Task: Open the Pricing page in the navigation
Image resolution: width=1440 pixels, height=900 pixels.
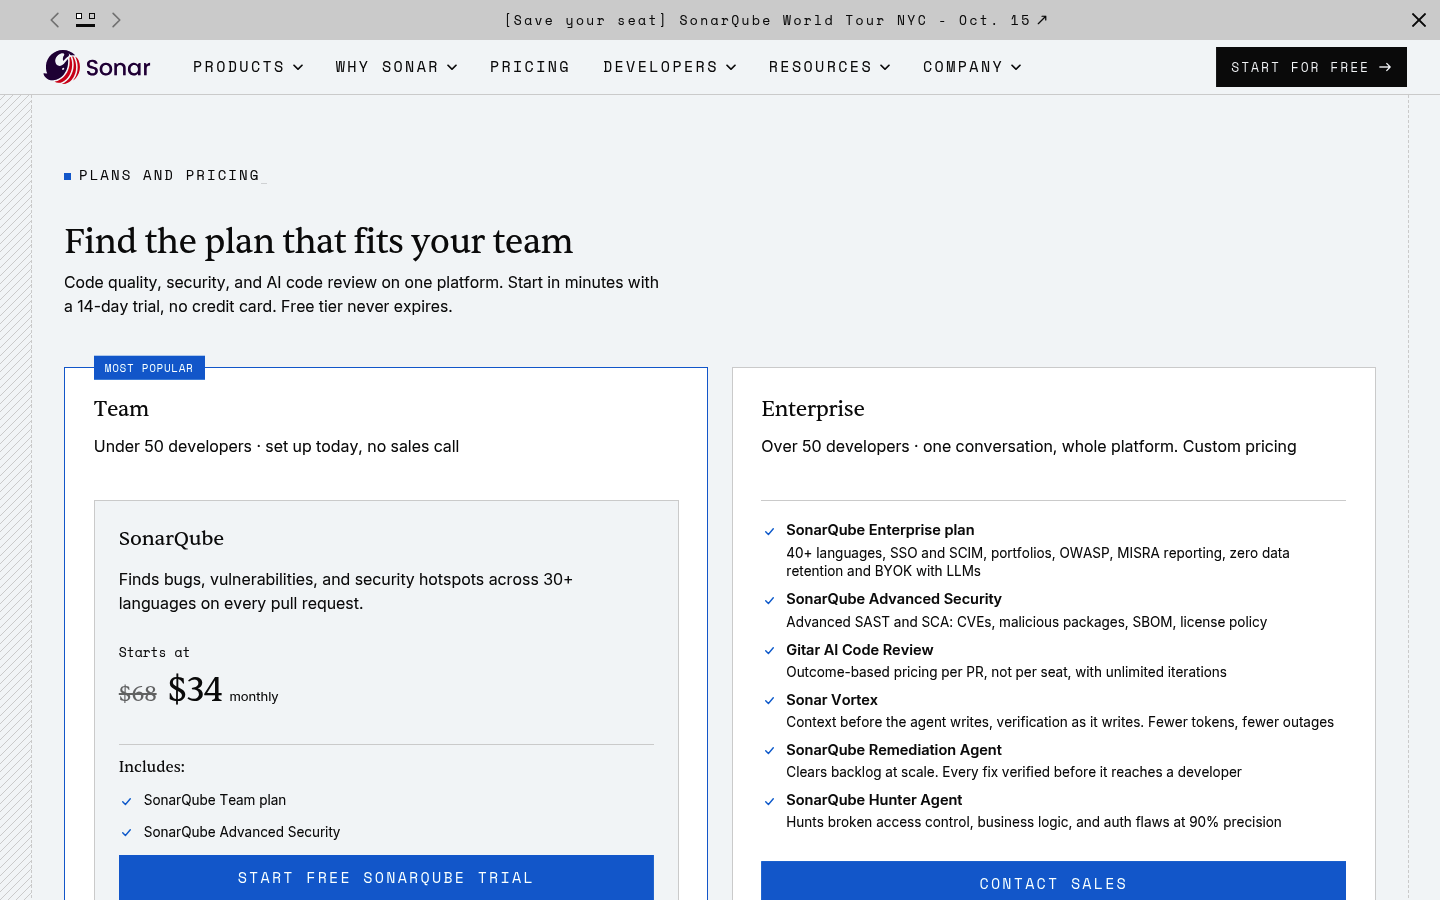Action: coord(530,67)
